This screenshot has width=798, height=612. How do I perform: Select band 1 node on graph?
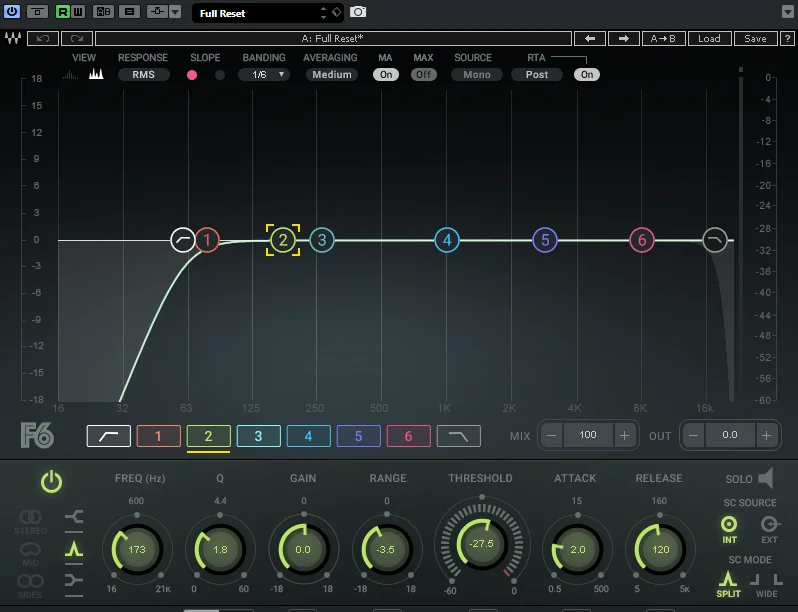click(207, 240)
